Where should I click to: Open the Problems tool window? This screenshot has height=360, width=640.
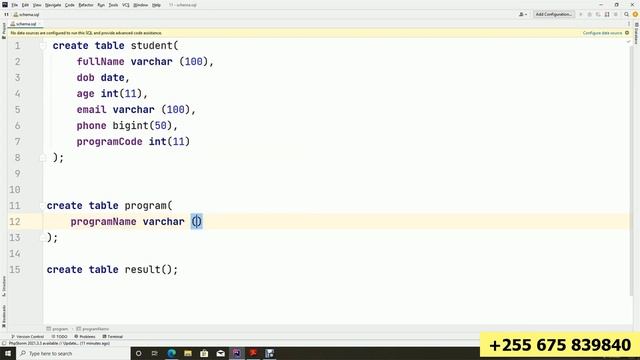tap(85, 336)
